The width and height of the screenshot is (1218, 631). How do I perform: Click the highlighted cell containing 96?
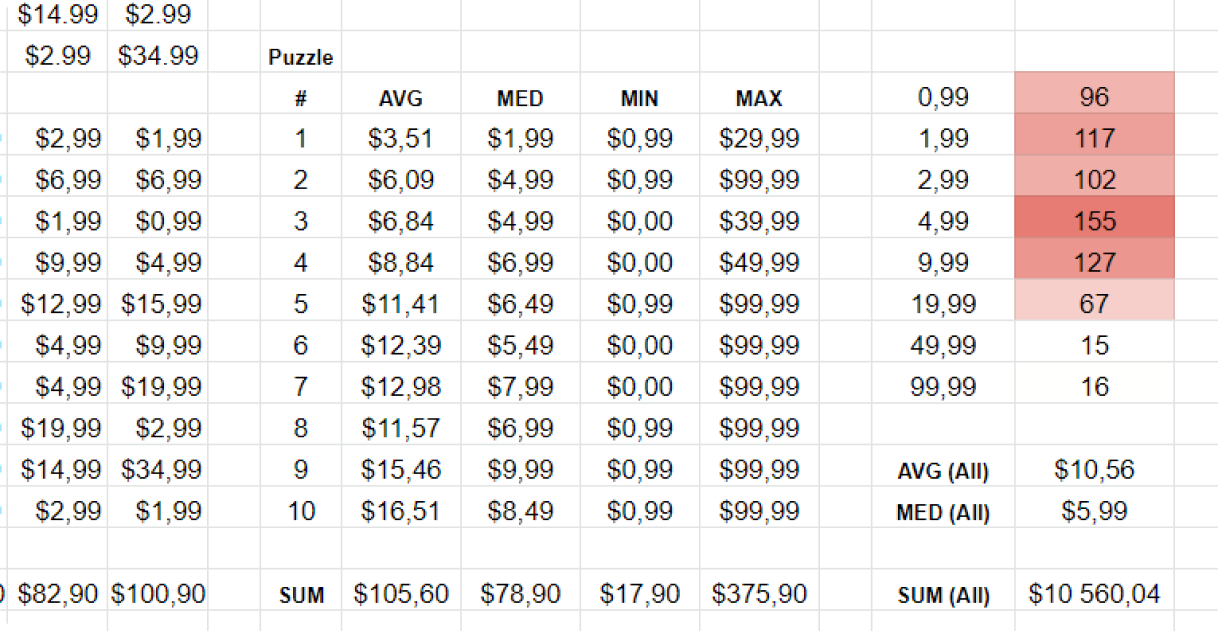click(x=1094, y=97)
